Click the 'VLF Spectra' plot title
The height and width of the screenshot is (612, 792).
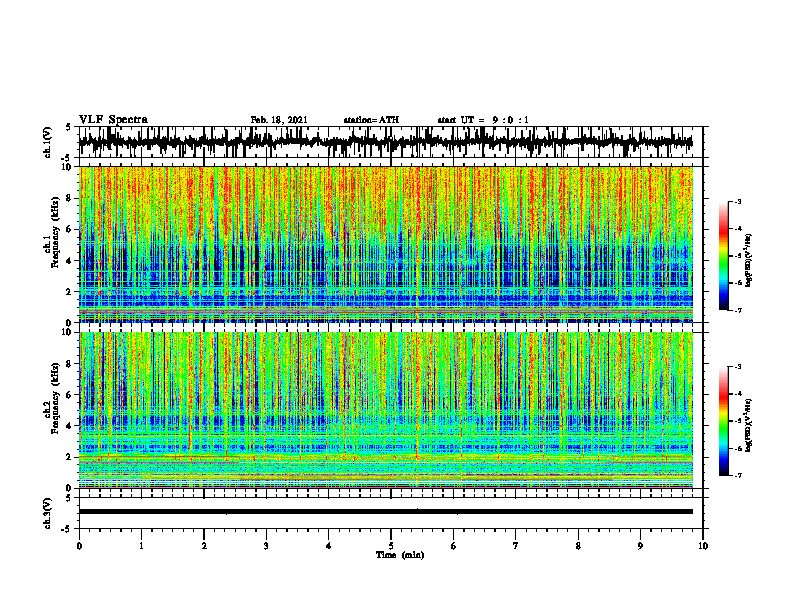[113, 120]
